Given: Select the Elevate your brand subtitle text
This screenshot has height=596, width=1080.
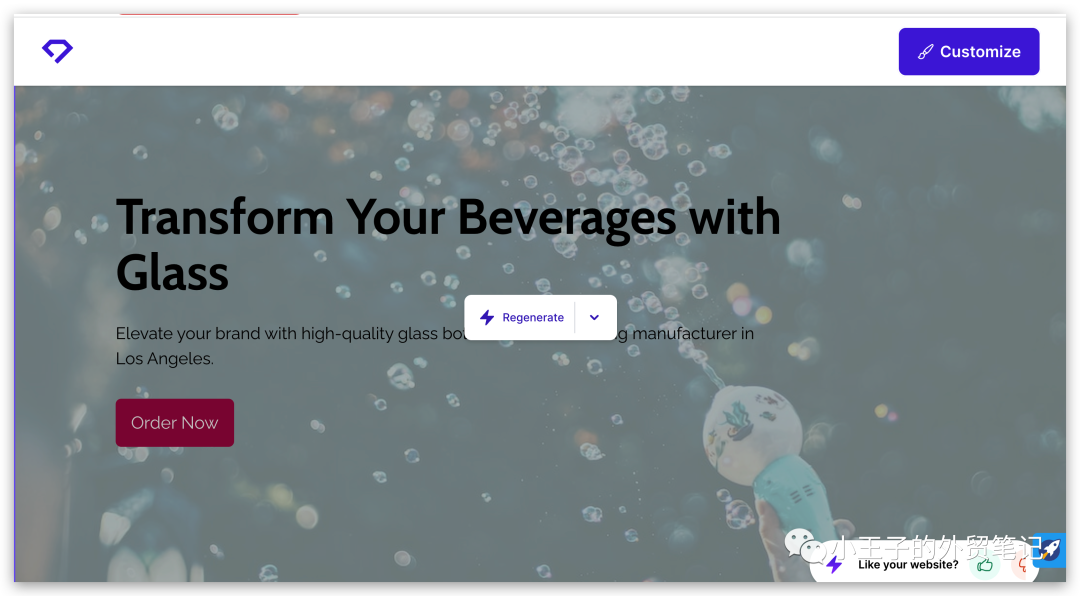Looking at the screenshot, I should (435, 346).
